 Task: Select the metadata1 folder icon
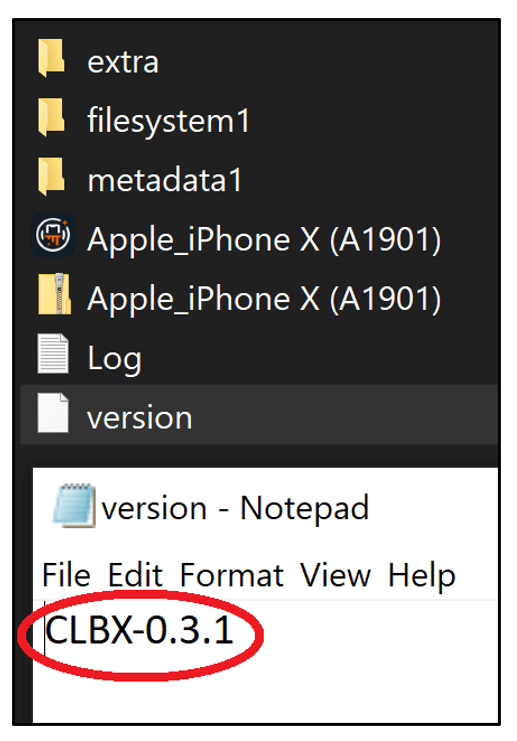pos(51,177)
